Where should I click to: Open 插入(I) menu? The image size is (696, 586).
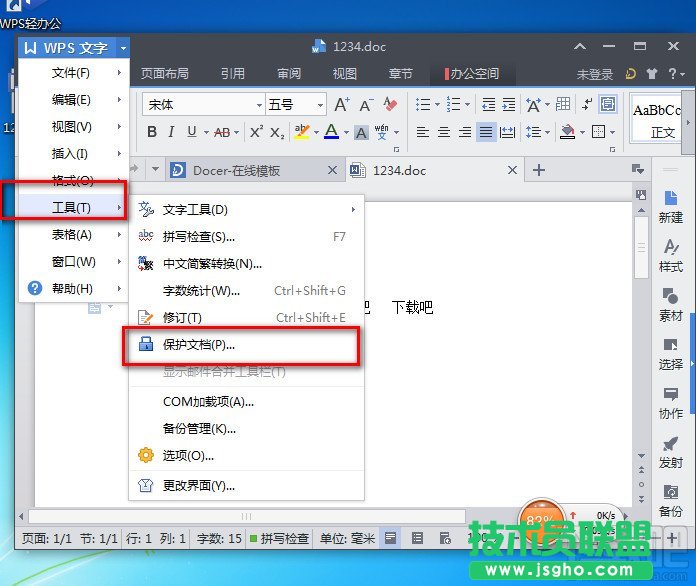click(74, 154)
